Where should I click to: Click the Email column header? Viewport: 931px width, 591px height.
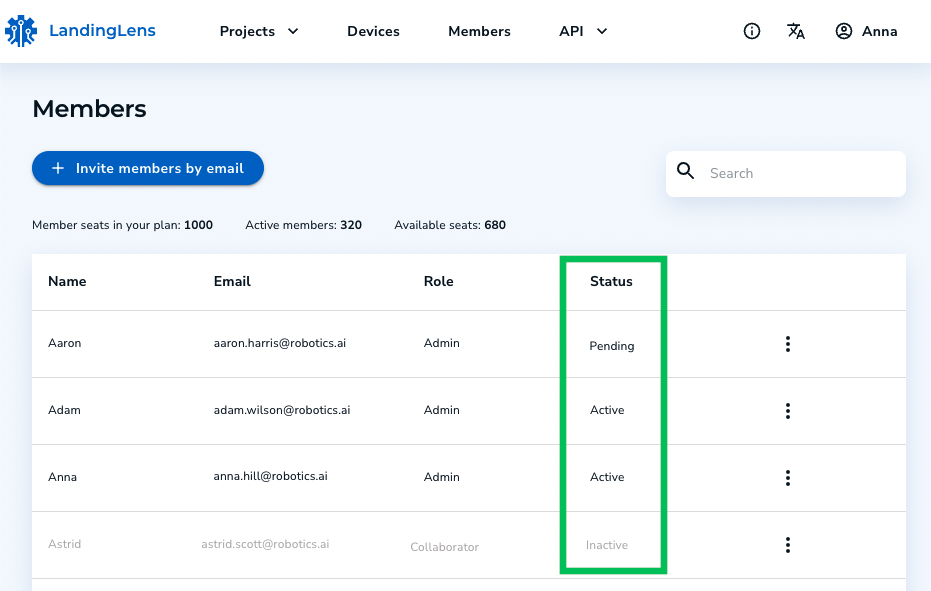coord(232,282)
